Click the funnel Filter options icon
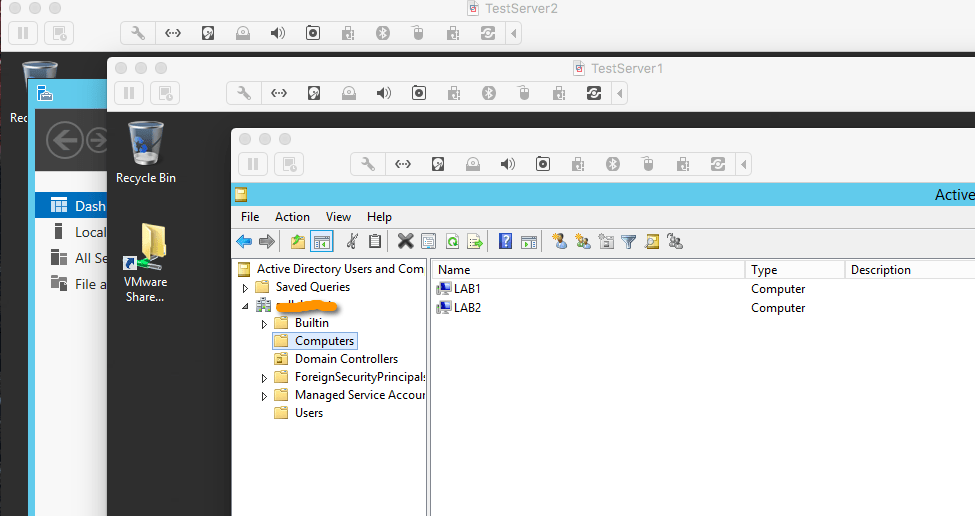975x516 pixels. 628,241
